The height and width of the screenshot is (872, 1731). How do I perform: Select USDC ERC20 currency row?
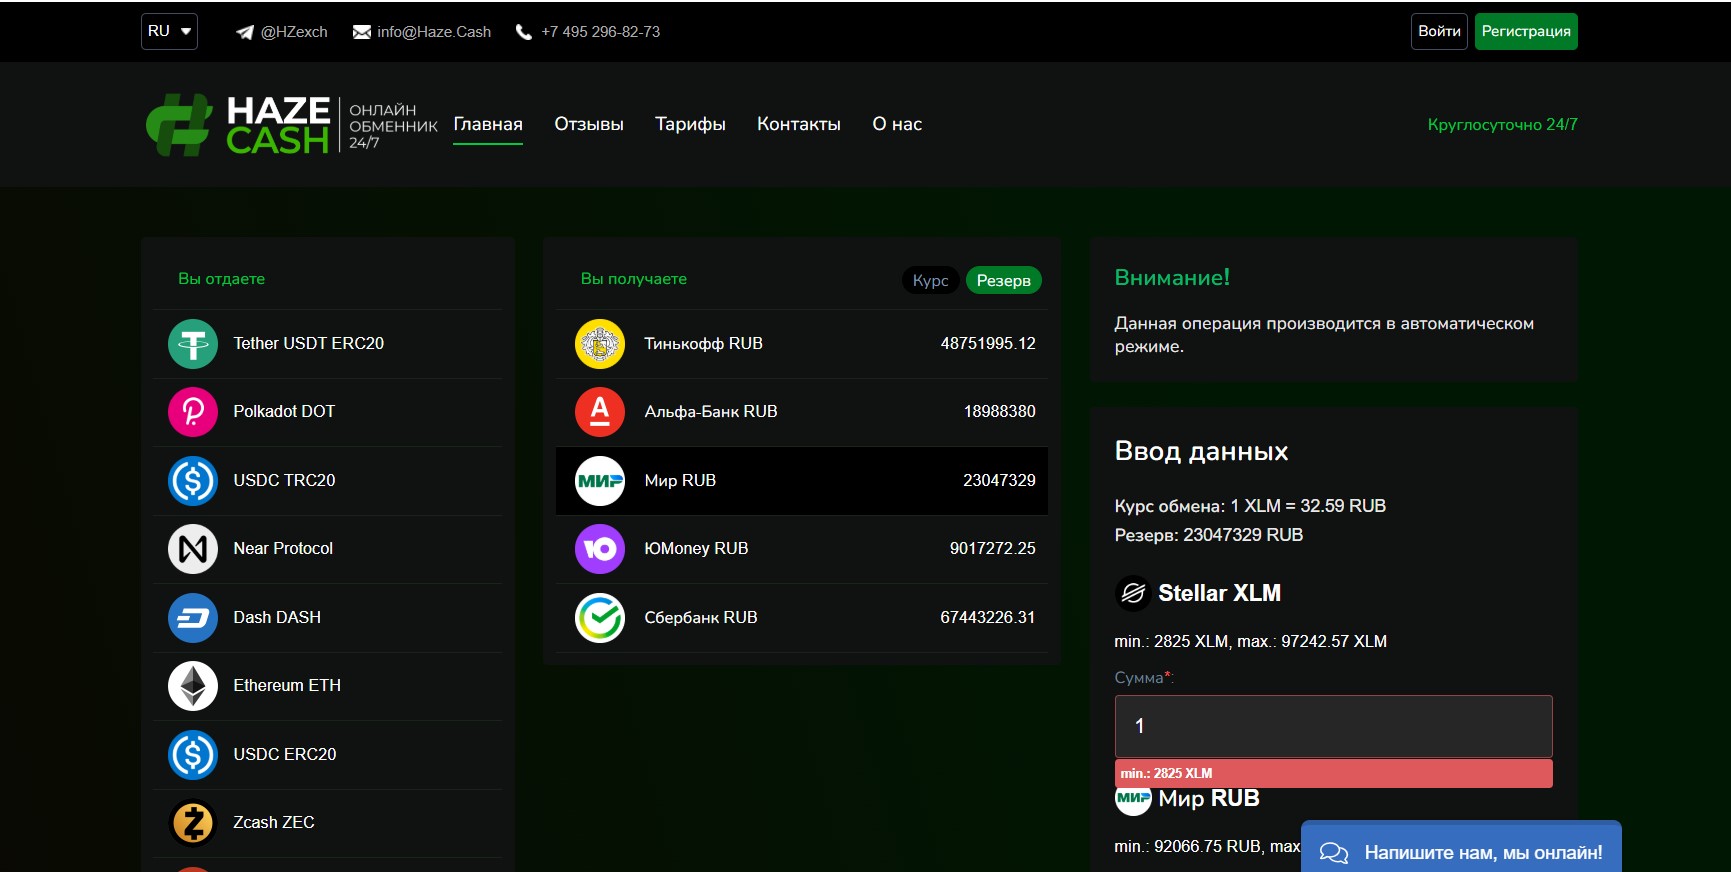point(327,755)
